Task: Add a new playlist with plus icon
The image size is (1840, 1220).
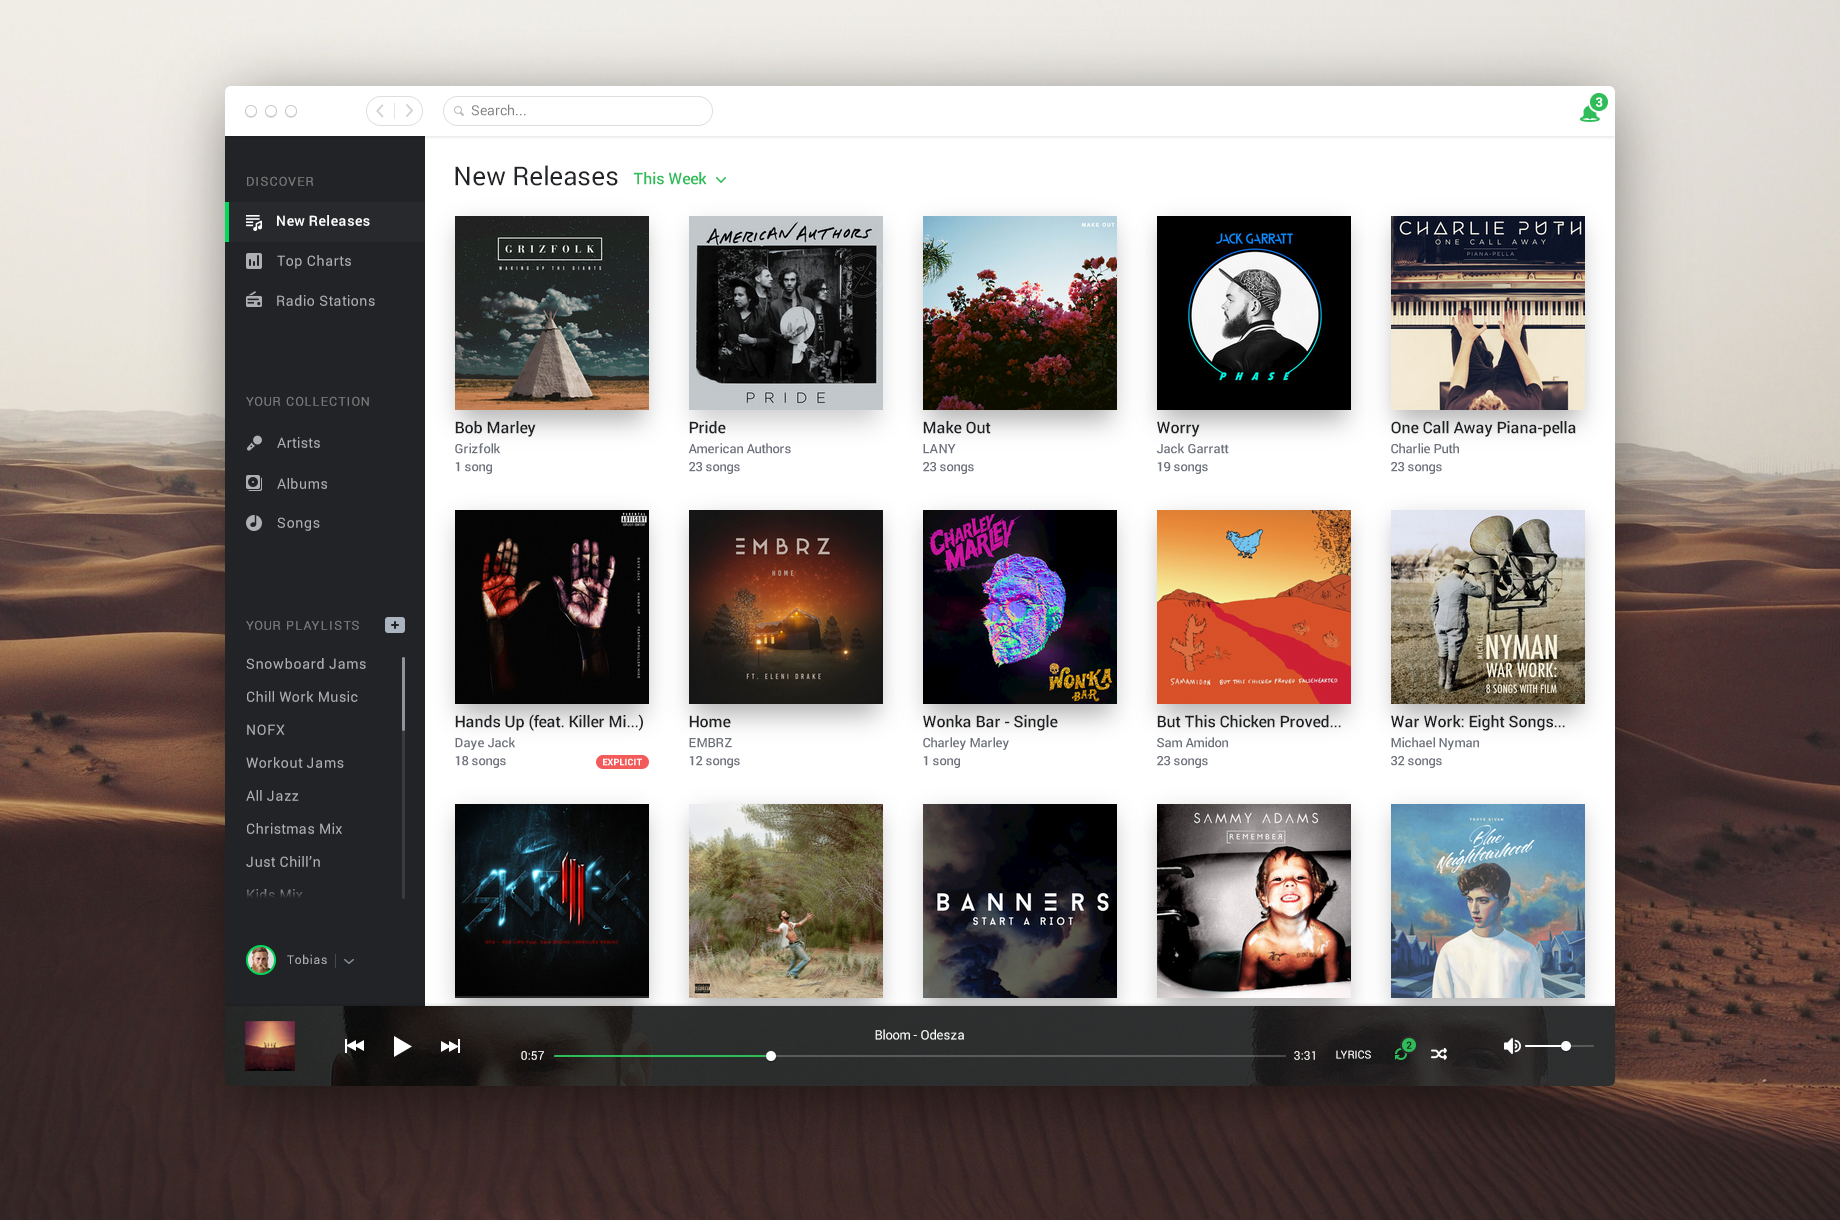Action: [395, 625]
